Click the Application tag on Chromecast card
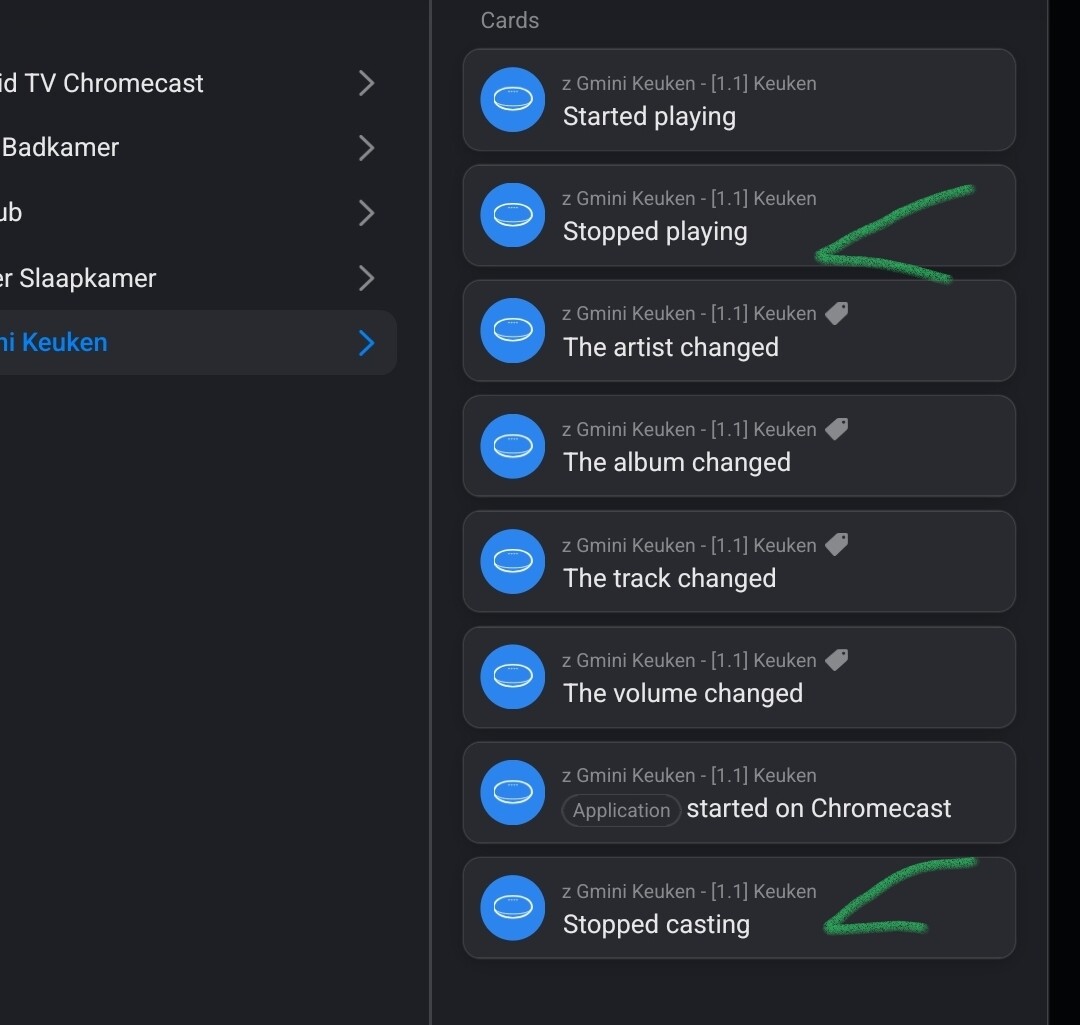 (621, 810)
